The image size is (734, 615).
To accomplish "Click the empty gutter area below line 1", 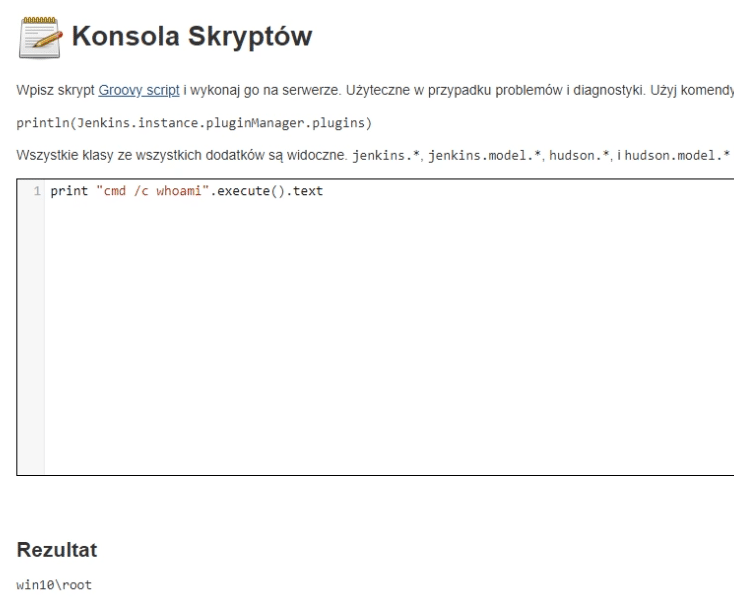I will 31,337.
